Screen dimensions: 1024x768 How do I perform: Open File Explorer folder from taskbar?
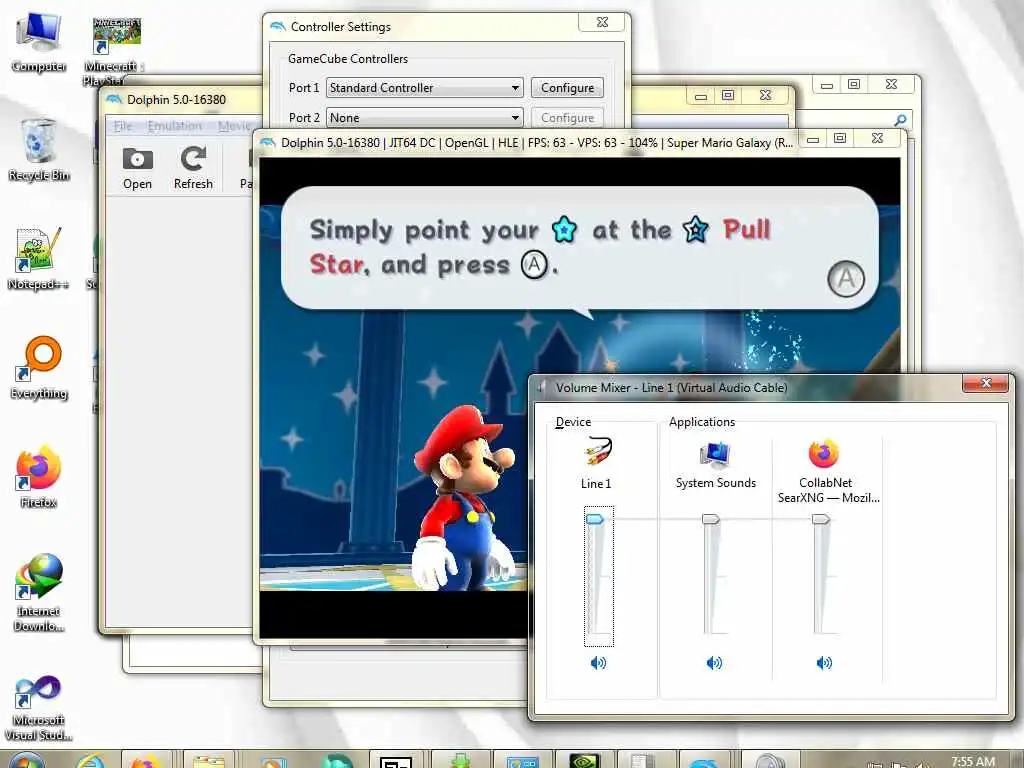[208, 761]
